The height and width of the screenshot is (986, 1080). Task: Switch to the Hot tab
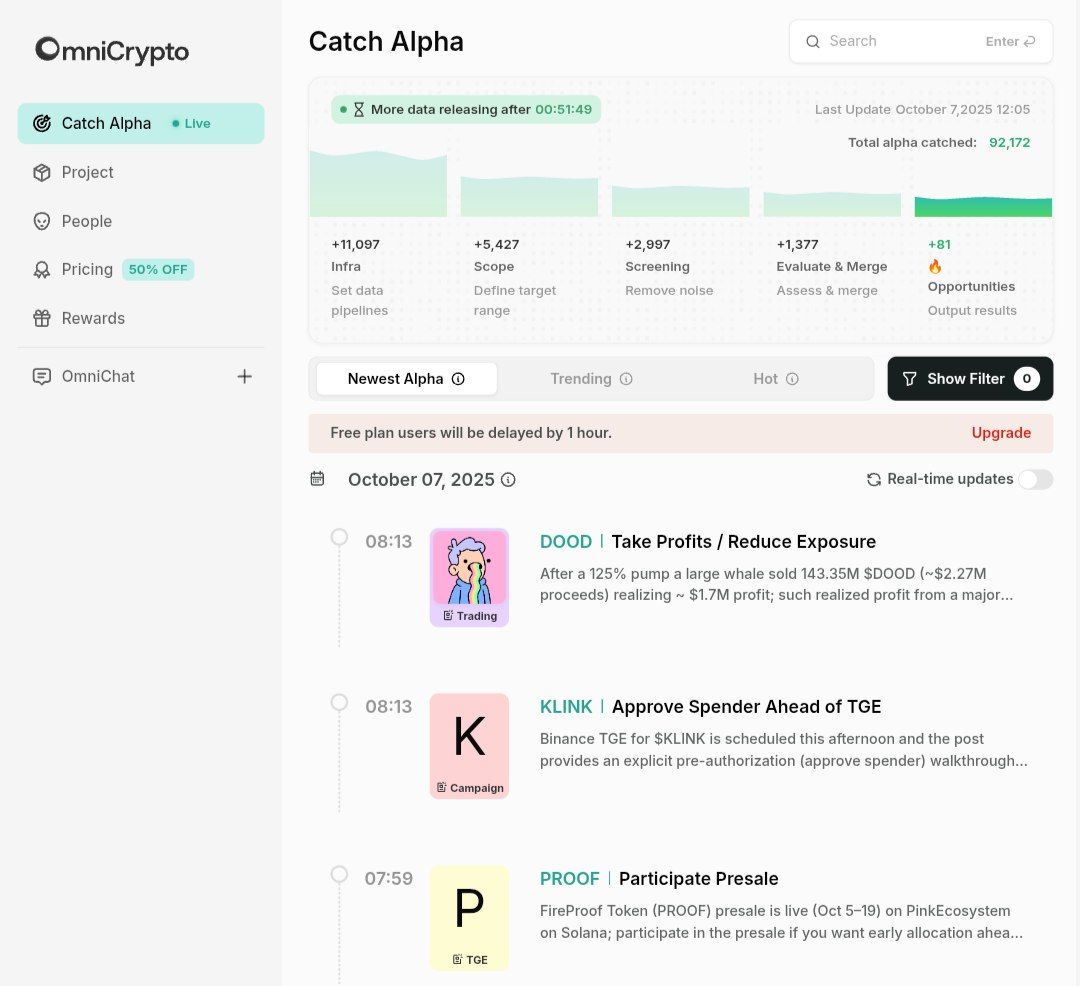[776, 379]
